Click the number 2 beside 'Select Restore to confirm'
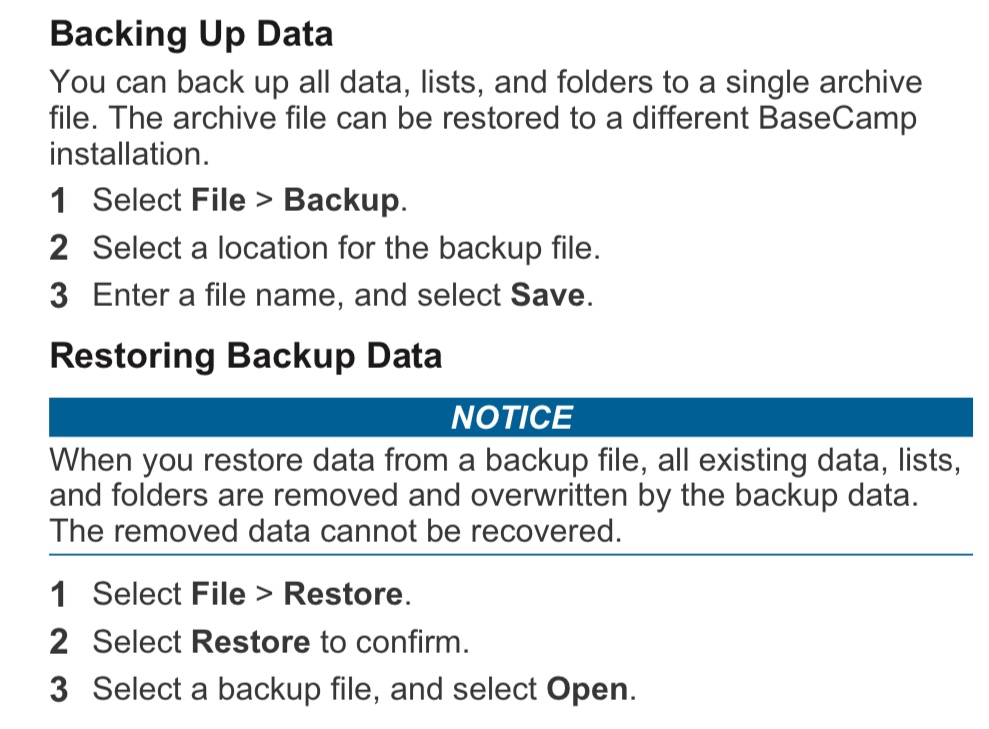Screen dimensions: 989x729 [59, 642]
